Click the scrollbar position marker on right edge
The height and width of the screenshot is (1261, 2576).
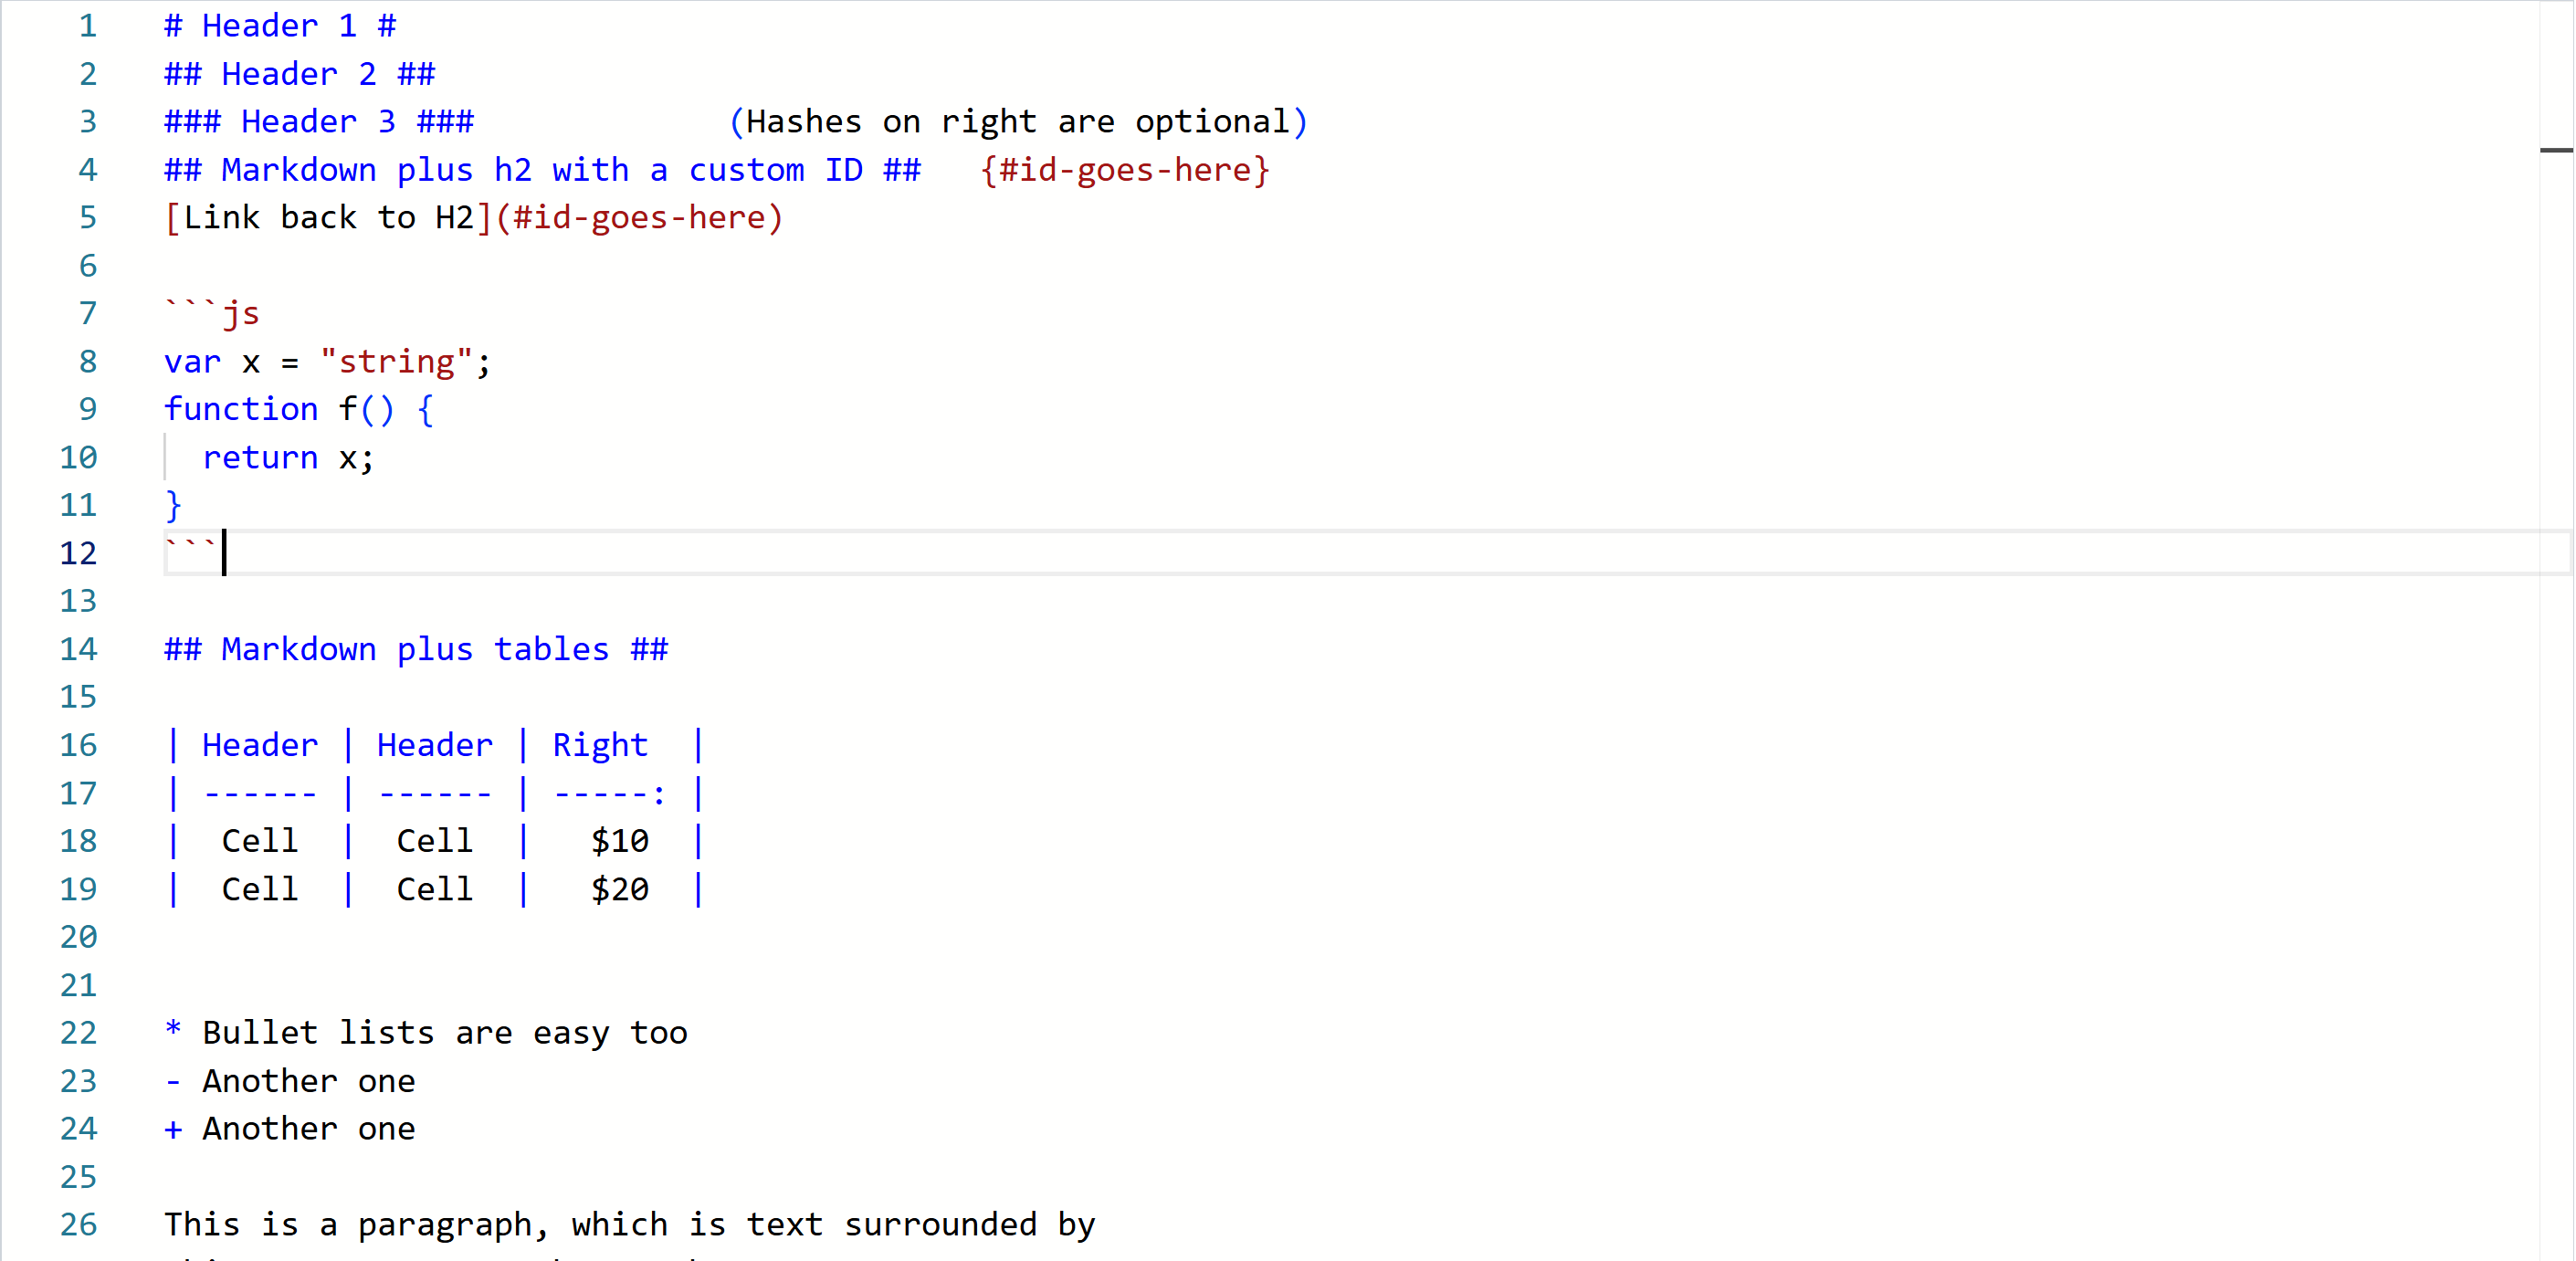(2556, 151)
